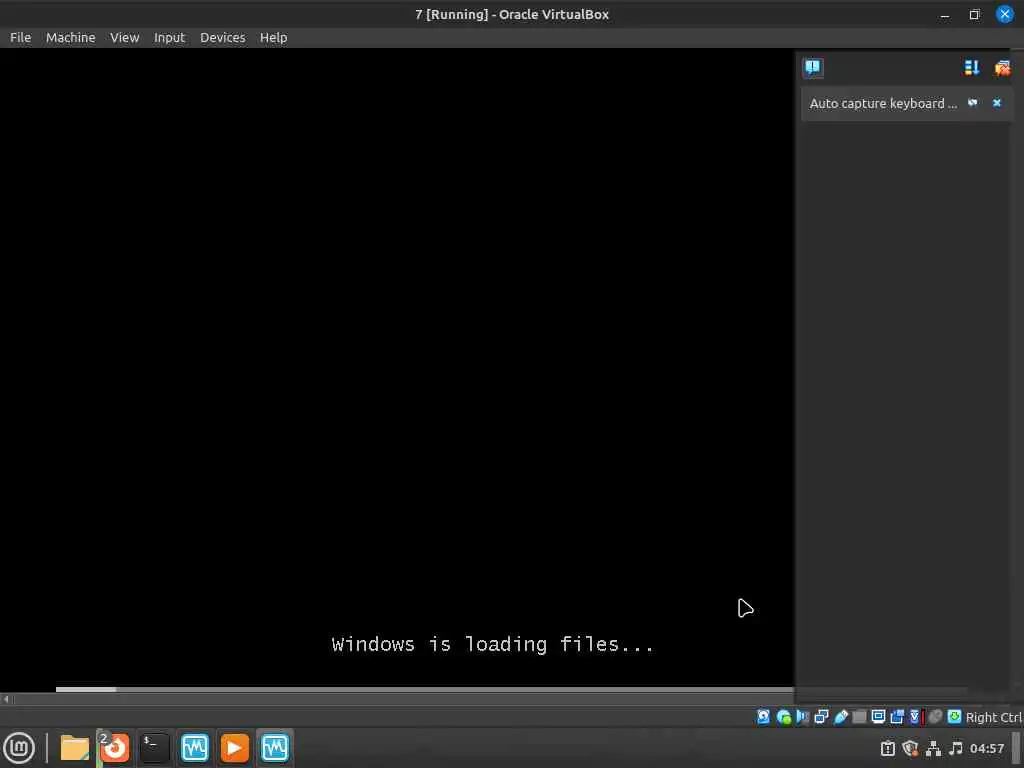The image size is (1024, 768).
Task: Switch to the active VirtualBox VM taskbar window
Action: click(274, 748)
